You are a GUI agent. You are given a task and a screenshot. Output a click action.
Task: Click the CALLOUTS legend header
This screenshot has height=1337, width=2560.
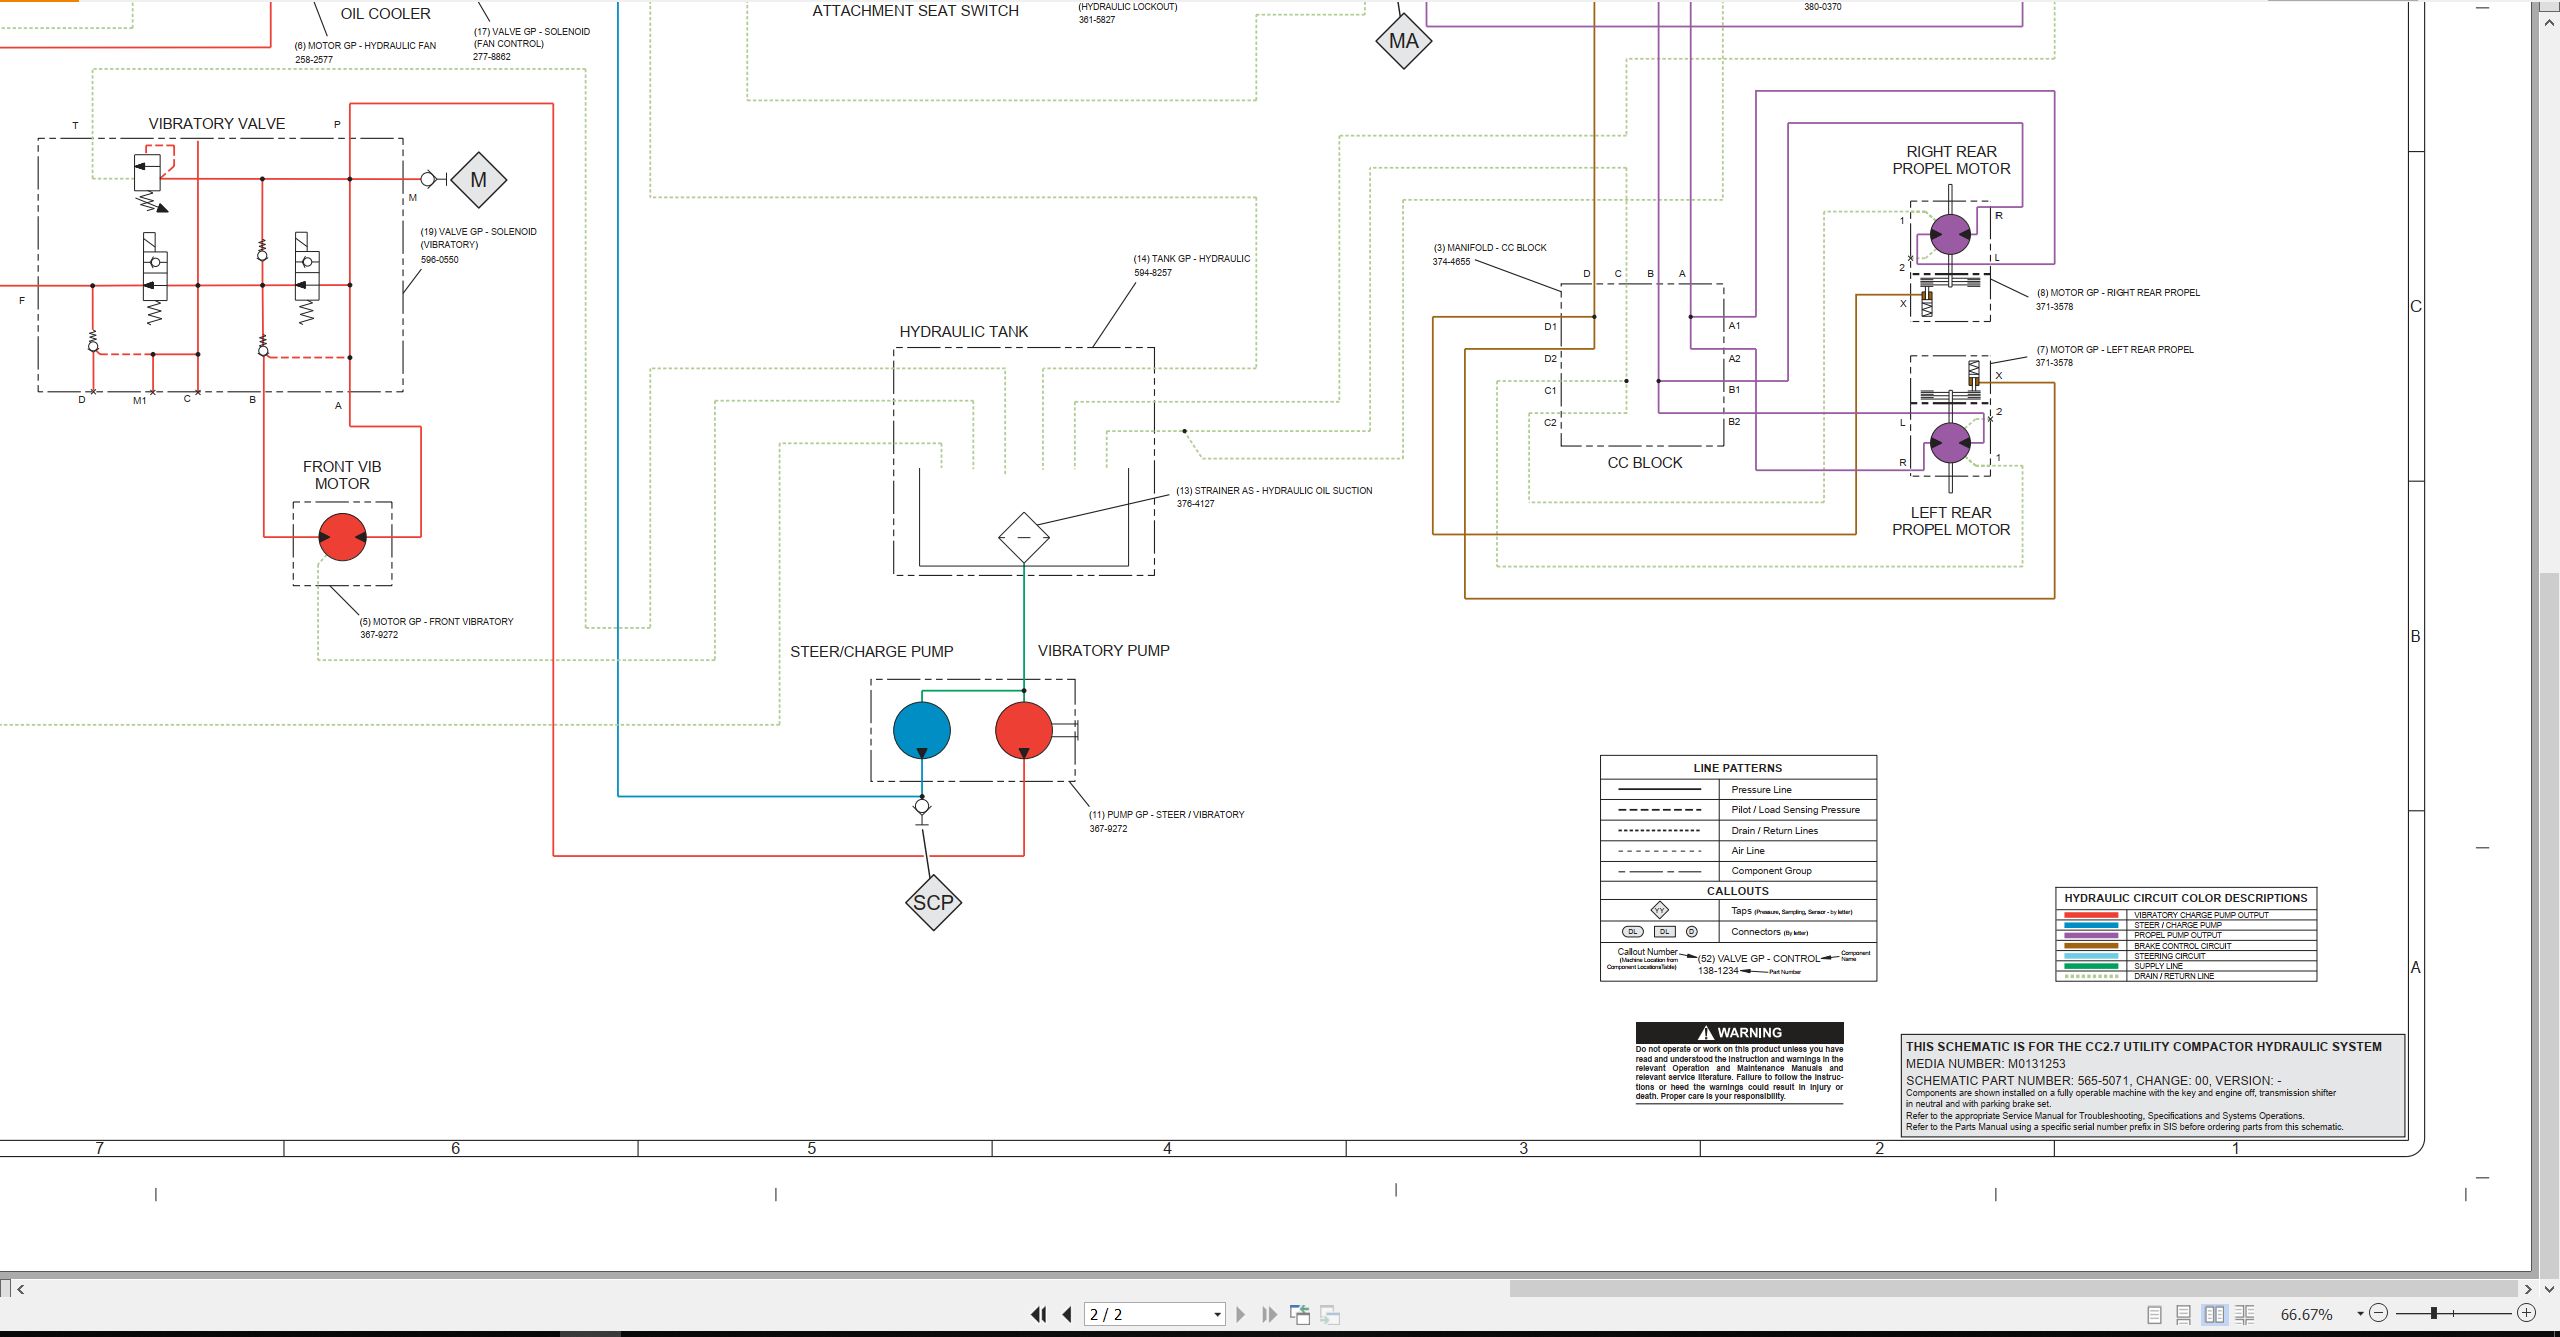tap(1738, 891)
